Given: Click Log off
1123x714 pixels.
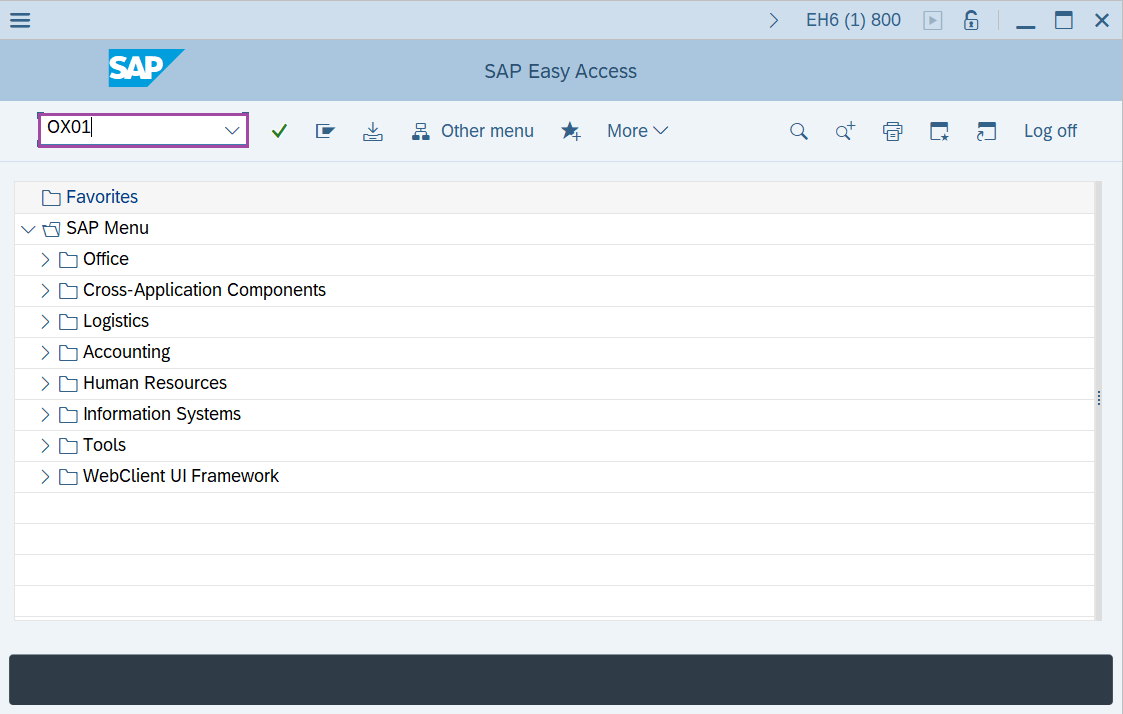Looking at the screenshot, I should [x=1050, y=130].
